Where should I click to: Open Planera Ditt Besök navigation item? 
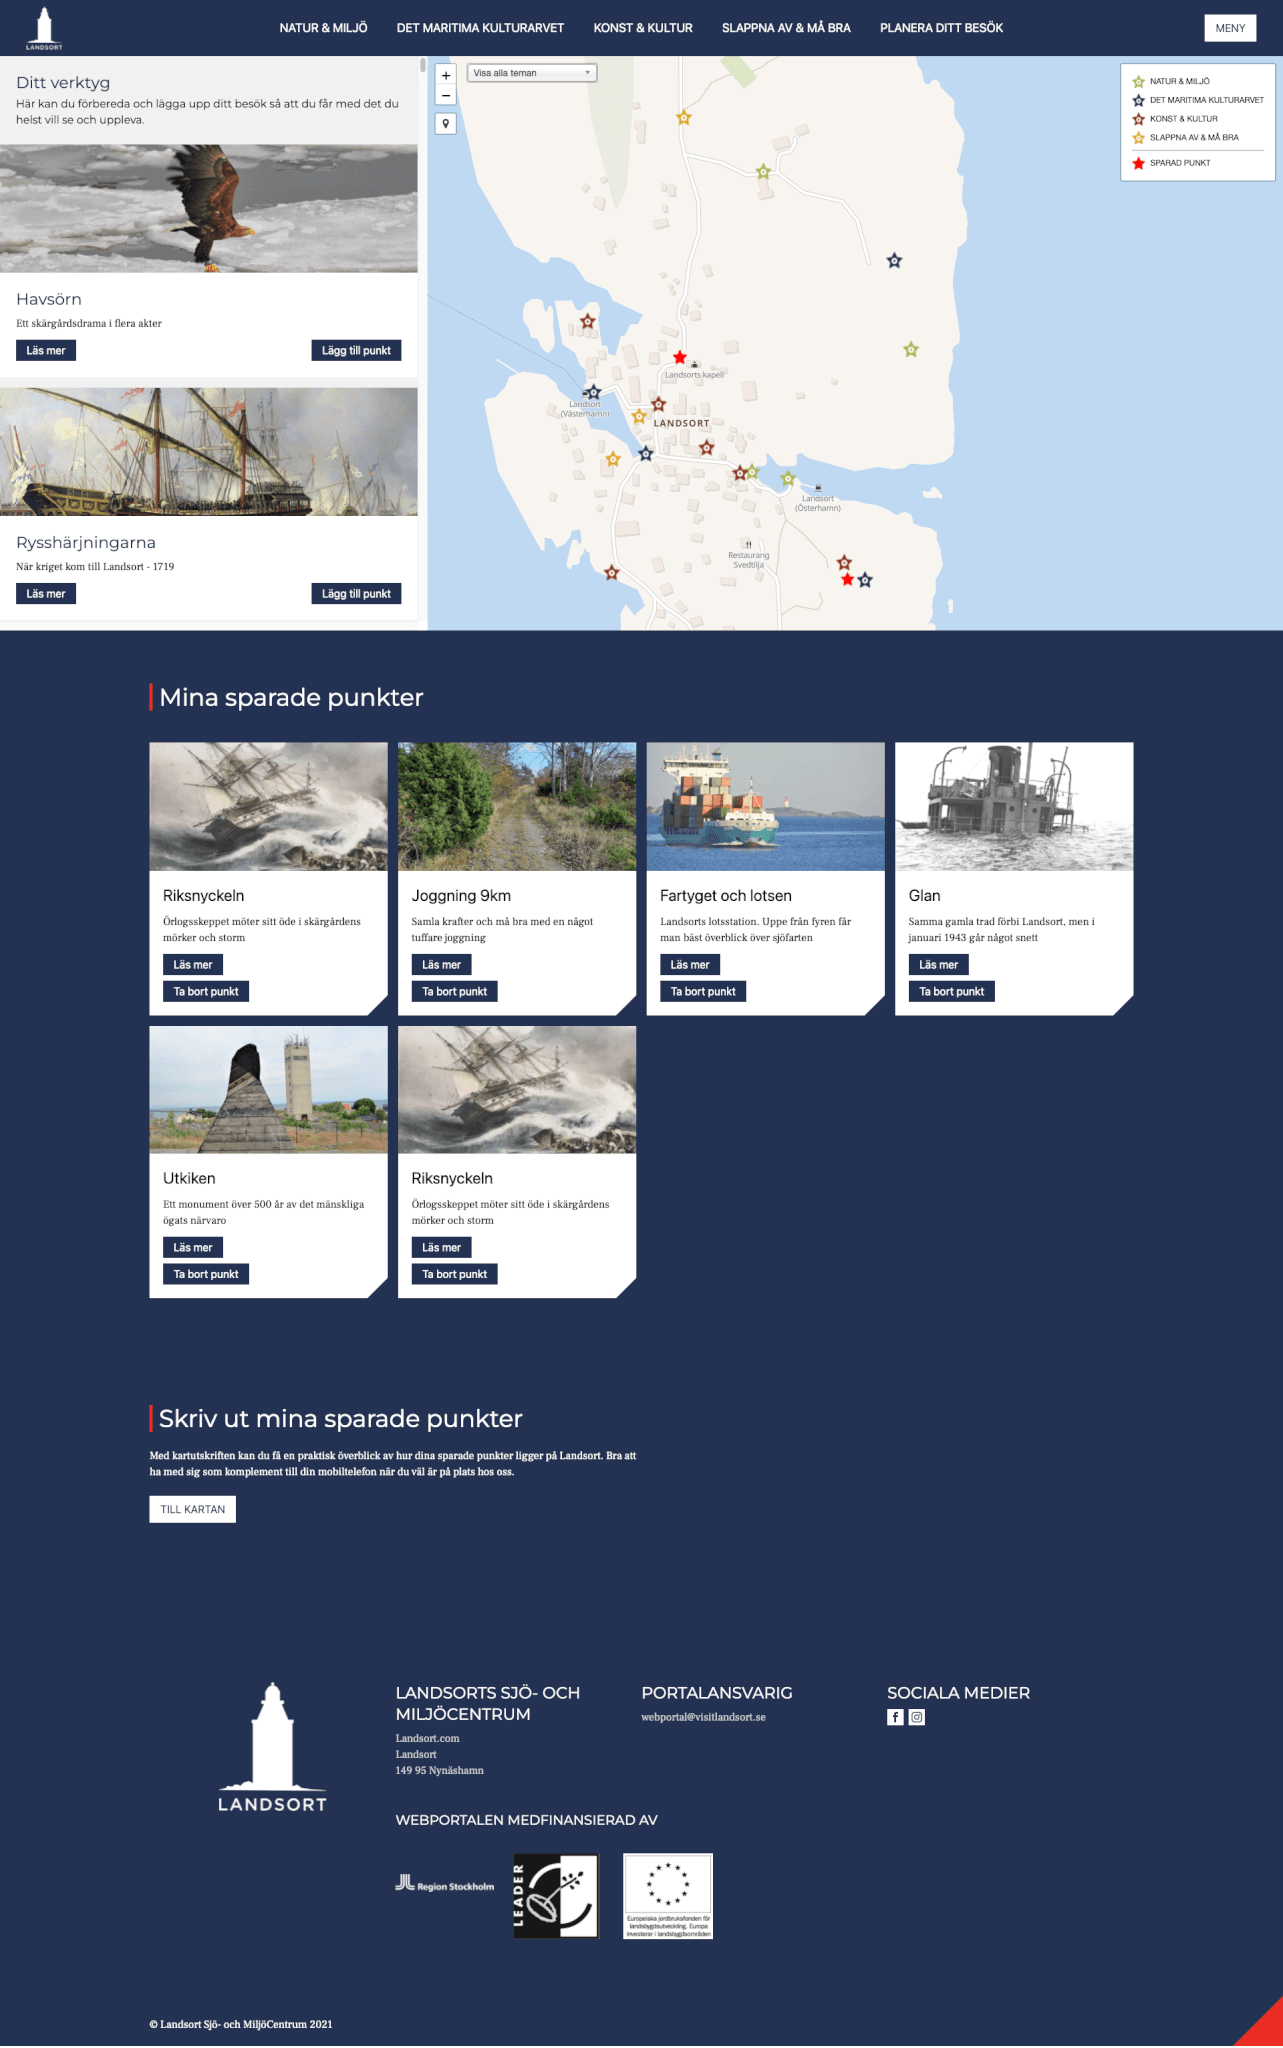point(941,28)
